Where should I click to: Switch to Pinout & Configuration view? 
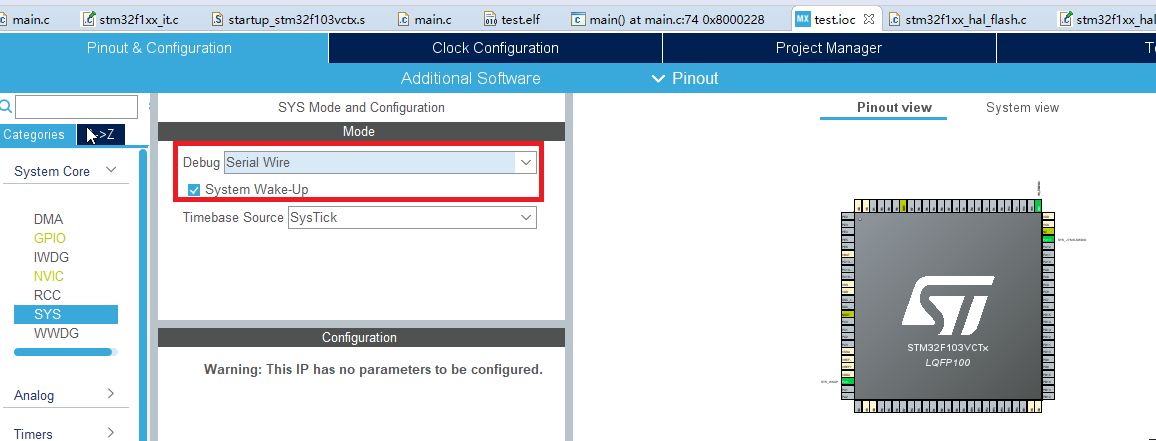[159, 48]
